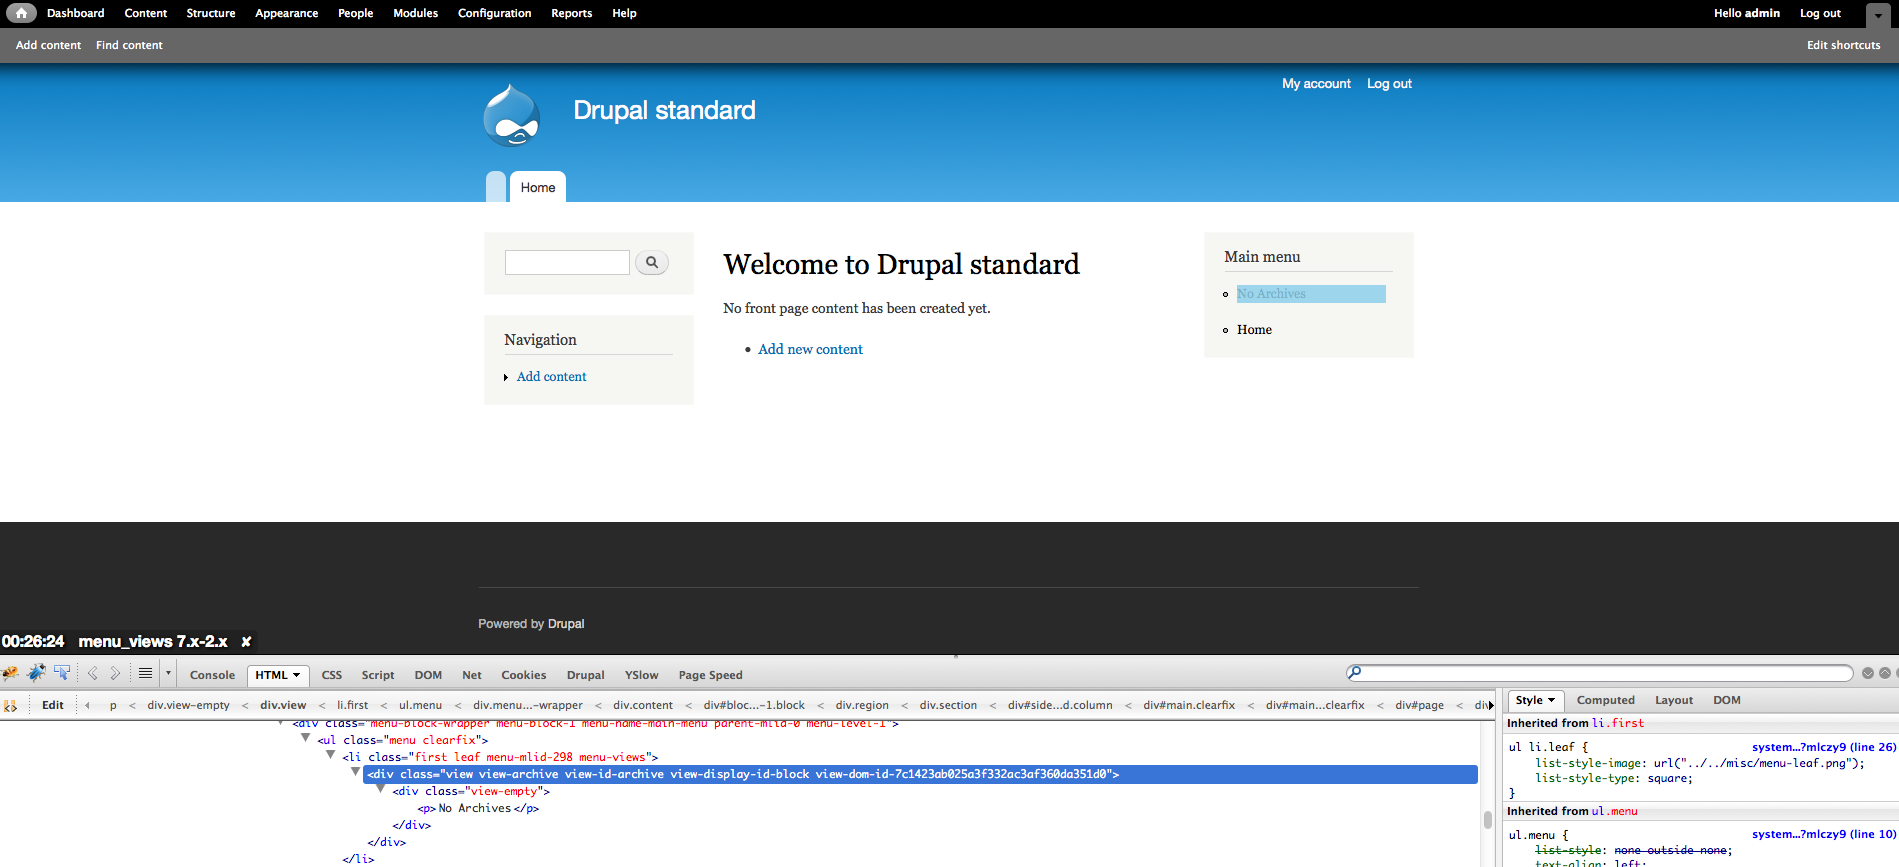Click the break on mutate icon

[11, 705]
